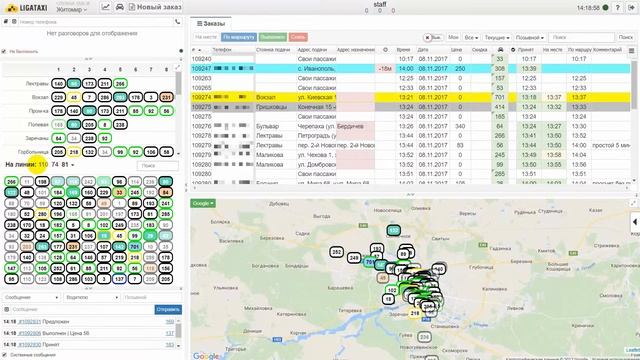Select driver 229 on Вокзал stand
Image resolution: width=640 pixels, height=360 pixels.
point(58,97)
